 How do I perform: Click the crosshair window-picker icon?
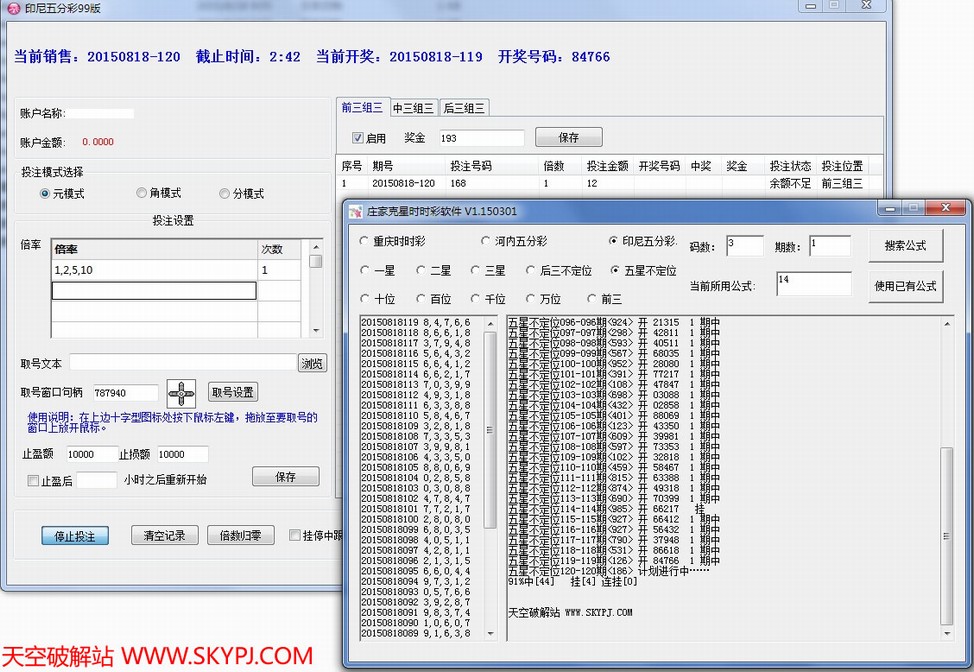[x=181, y=393]
